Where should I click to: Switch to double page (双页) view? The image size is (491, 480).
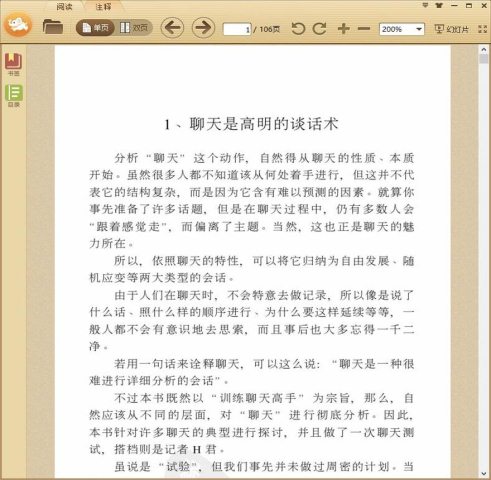(x=134, y=28)
